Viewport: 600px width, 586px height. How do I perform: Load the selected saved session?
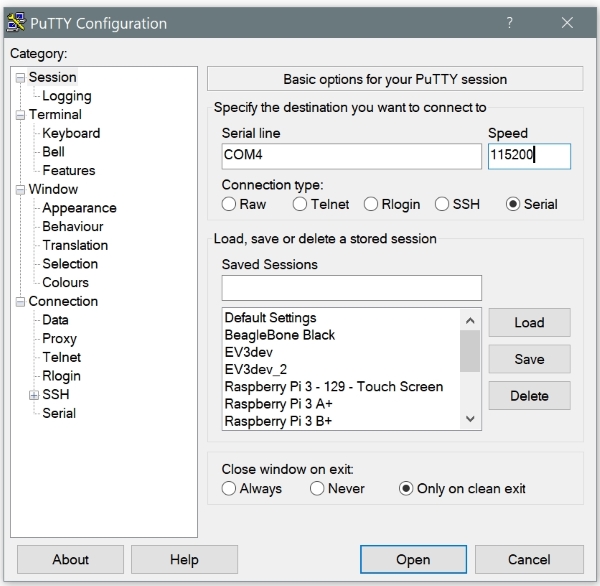530,323
